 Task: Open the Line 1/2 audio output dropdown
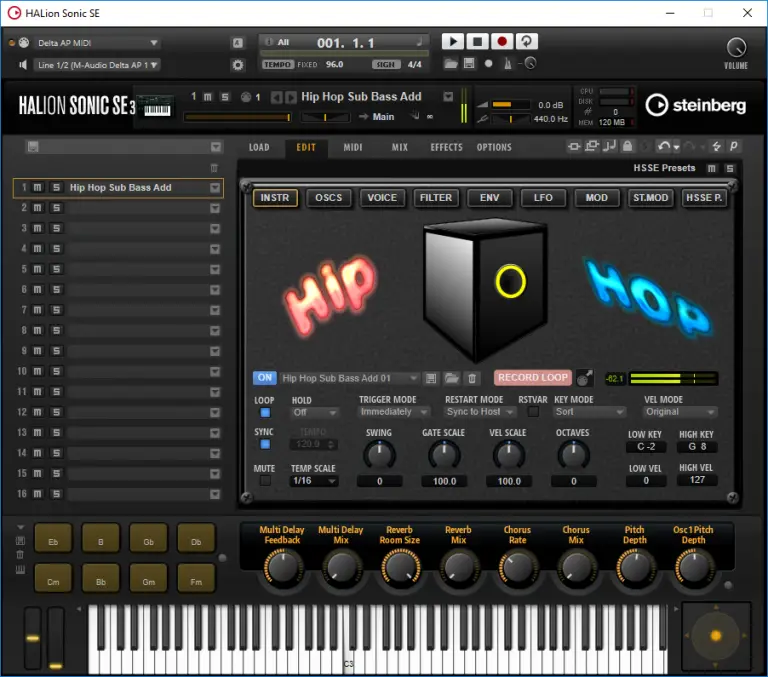pos(97,65)
